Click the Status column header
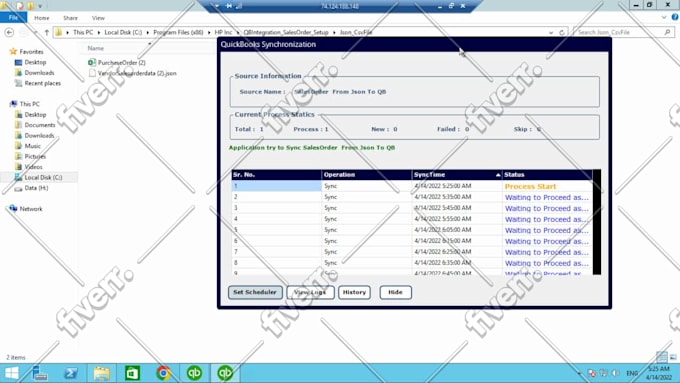The width and height of the screenshot is (680, 383). [x=547, y=175]
